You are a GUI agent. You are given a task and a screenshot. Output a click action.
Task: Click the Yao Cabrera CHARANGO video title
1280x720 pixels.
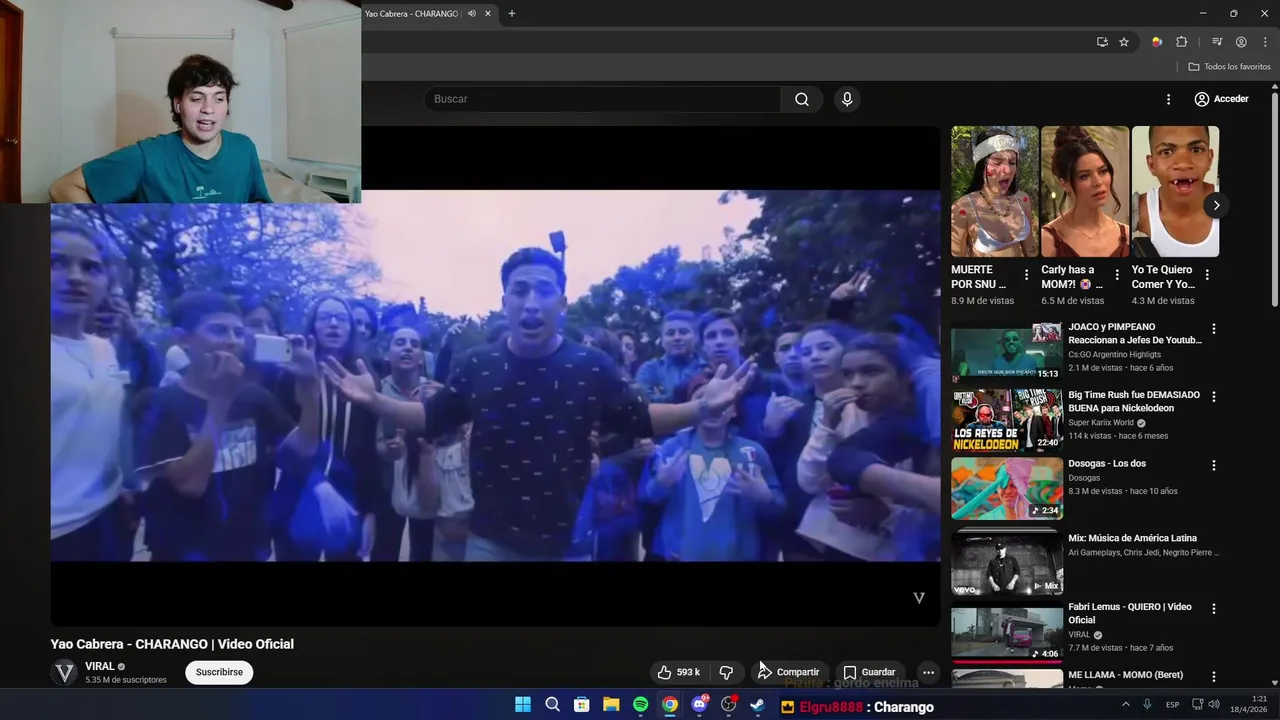pyautogui.click(x=172, y=644)
